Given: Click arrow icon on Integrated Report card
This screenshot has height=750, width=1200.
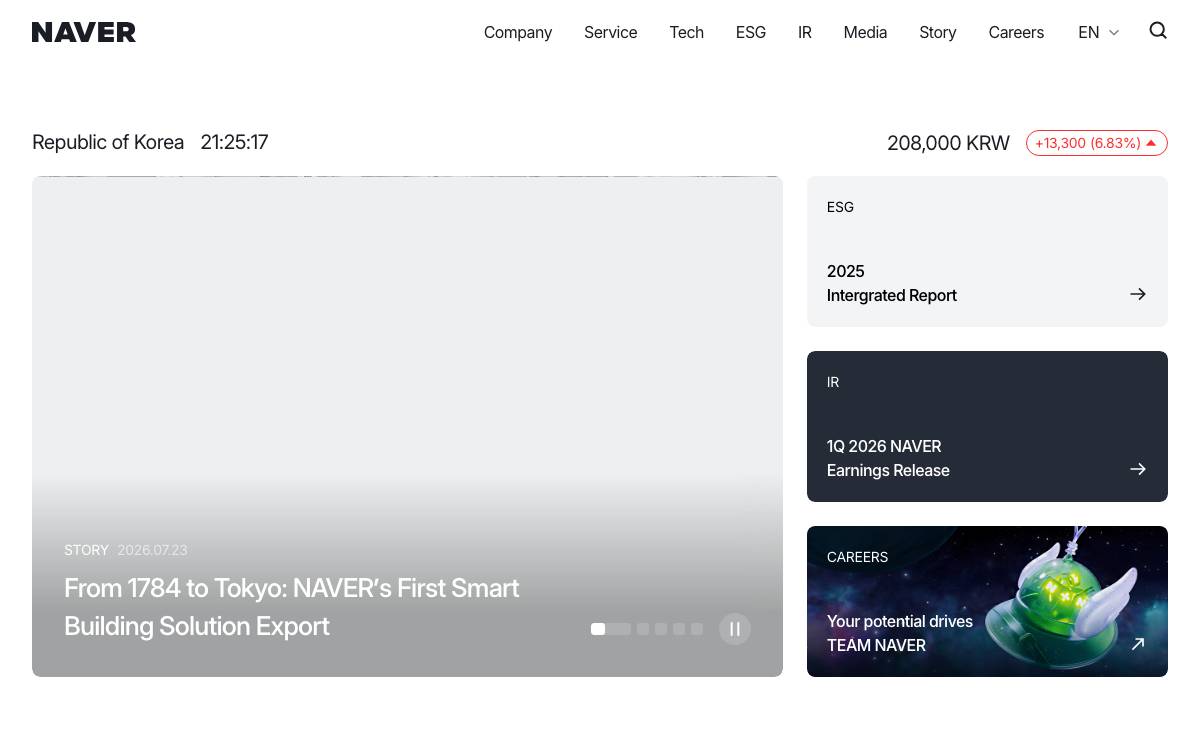Looking at the screenshot, I should tap(1138, 294).
